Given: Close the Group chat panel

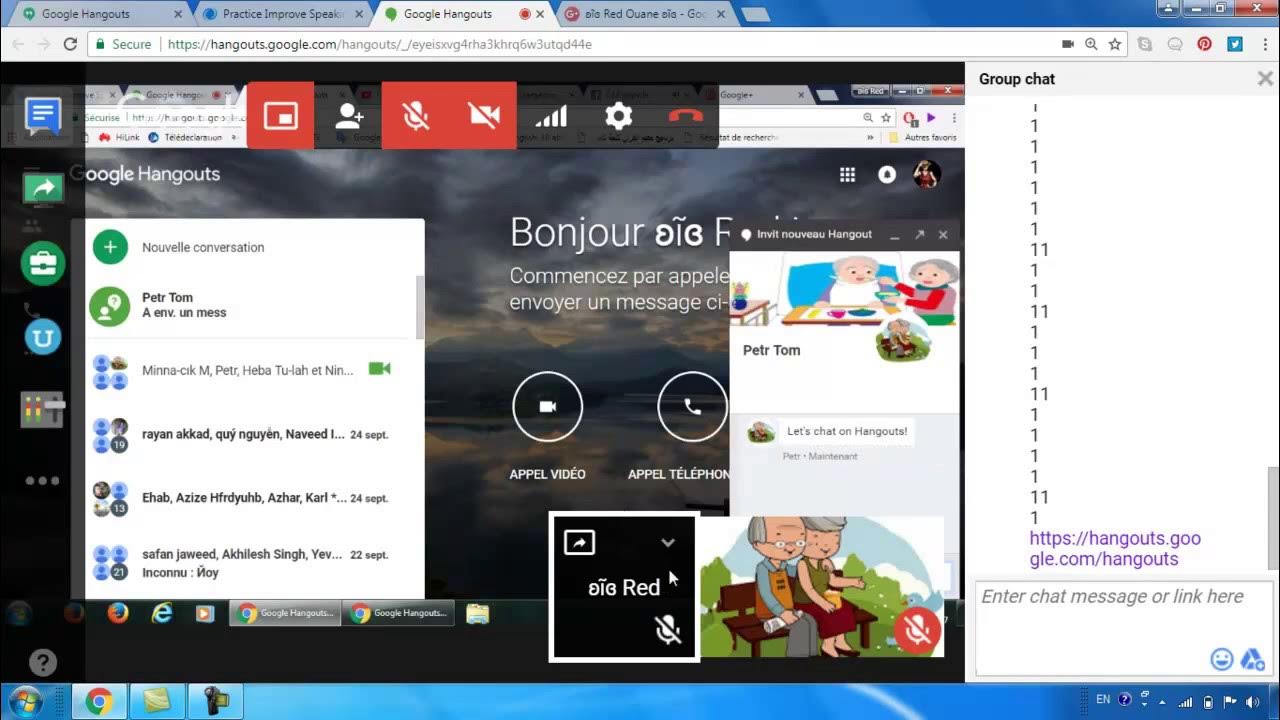Looking at the screenshot, I should click(1265, 79).
